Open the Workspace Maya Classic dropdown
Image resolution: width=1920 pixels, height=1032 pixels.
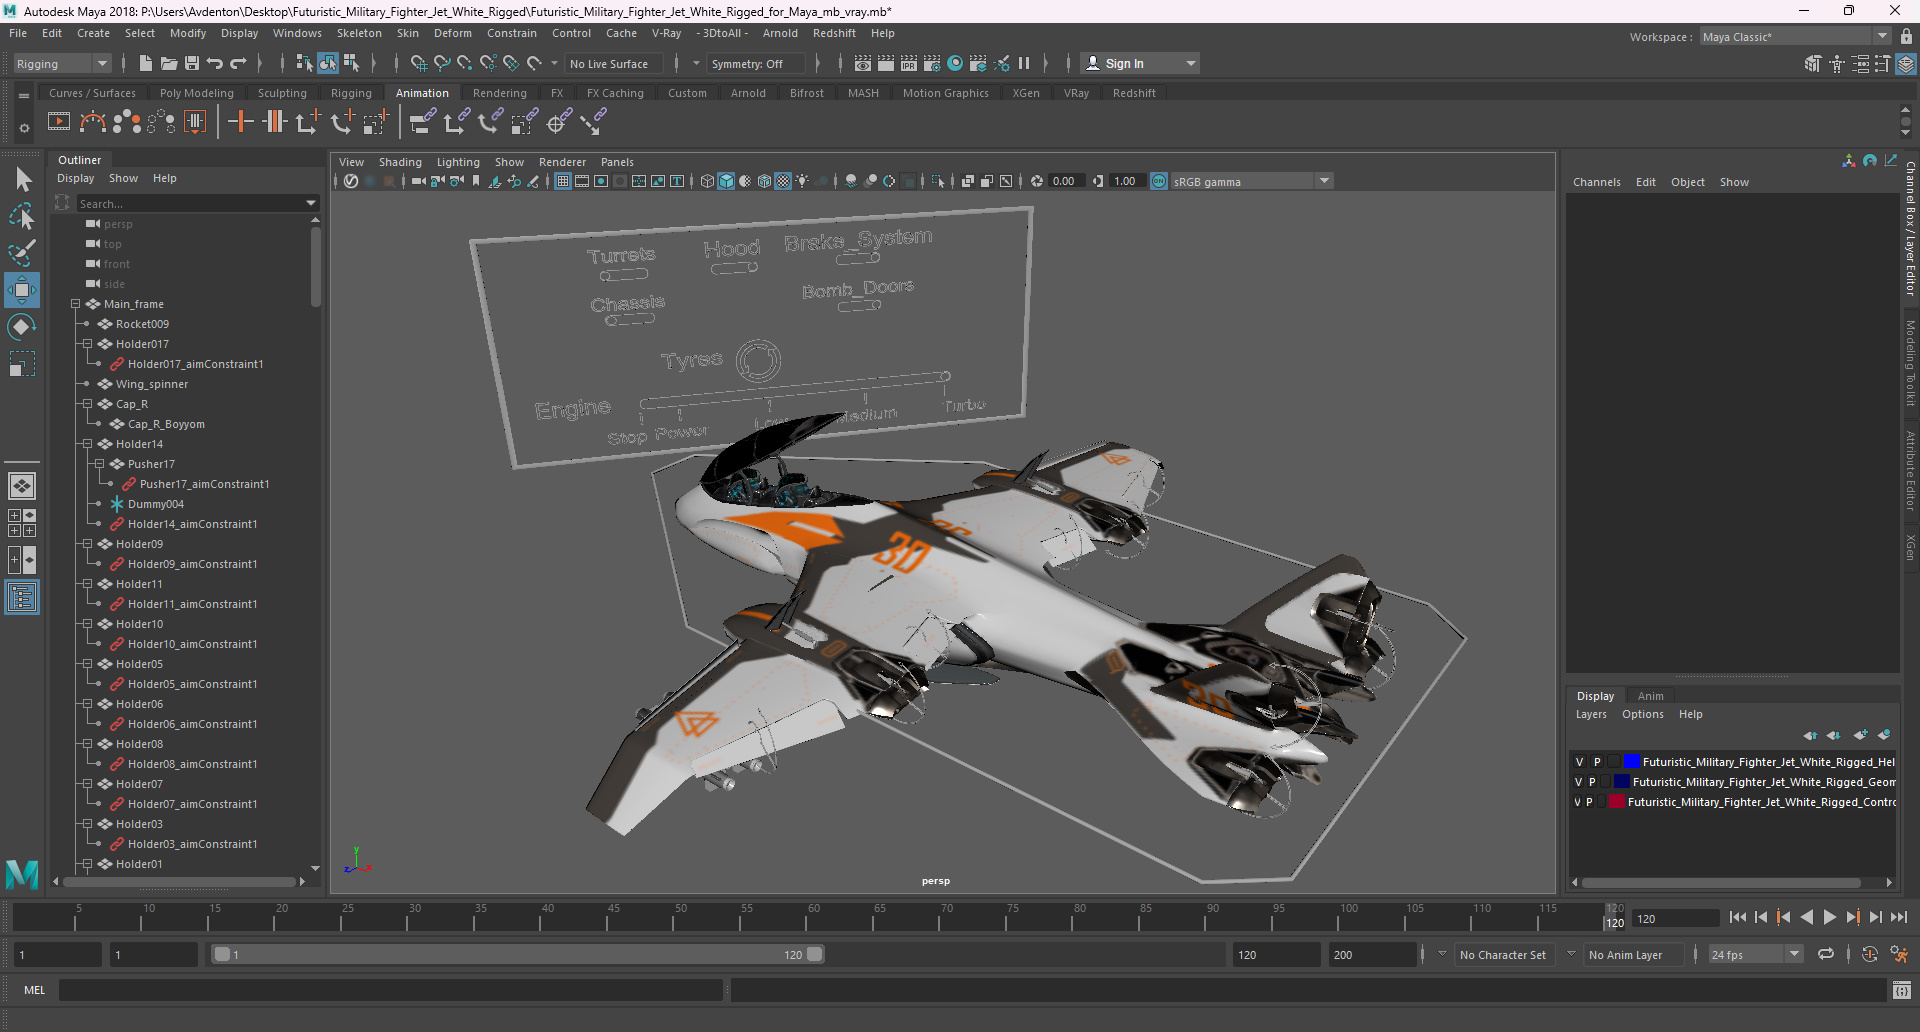coord(1795,37)
